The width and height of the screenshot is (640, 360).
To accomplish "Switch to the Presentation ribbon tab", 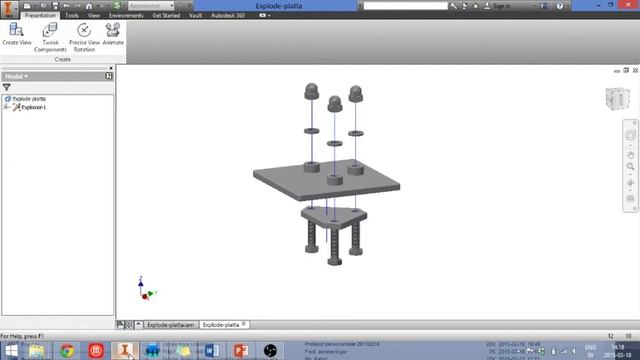I will click(40, 16).
